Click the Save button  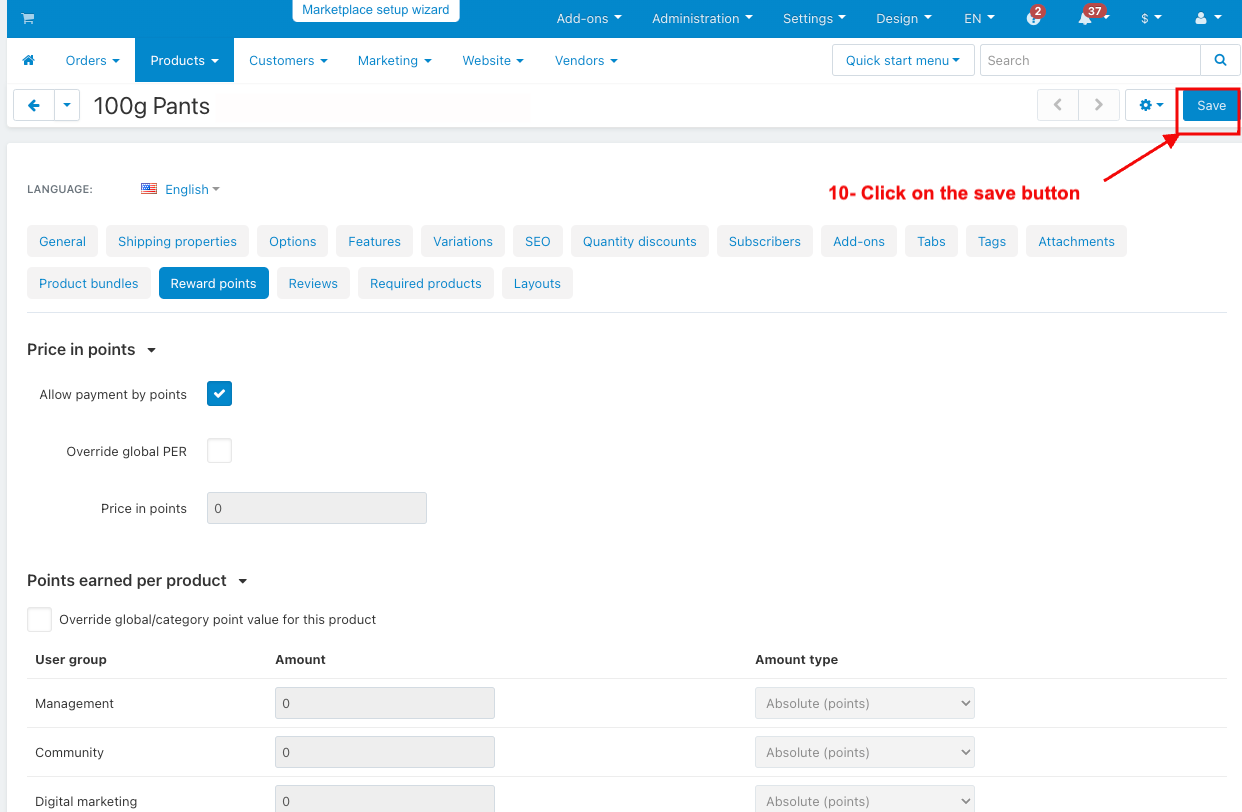tap(1211, 105)
